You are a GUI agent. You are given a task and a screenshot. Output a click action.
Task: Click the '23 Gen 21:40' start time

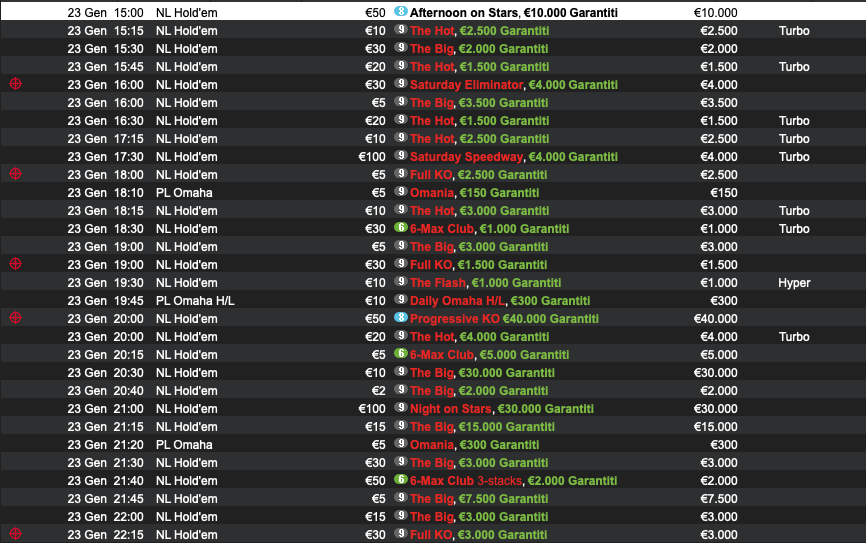click(x=105, y=481)
